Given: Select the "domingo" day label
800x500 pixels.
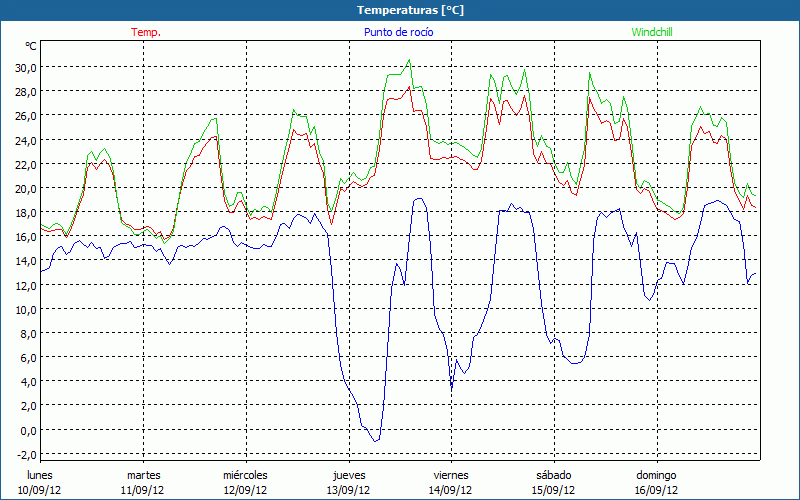Looking at the screenshot, I should click(656, 475).
